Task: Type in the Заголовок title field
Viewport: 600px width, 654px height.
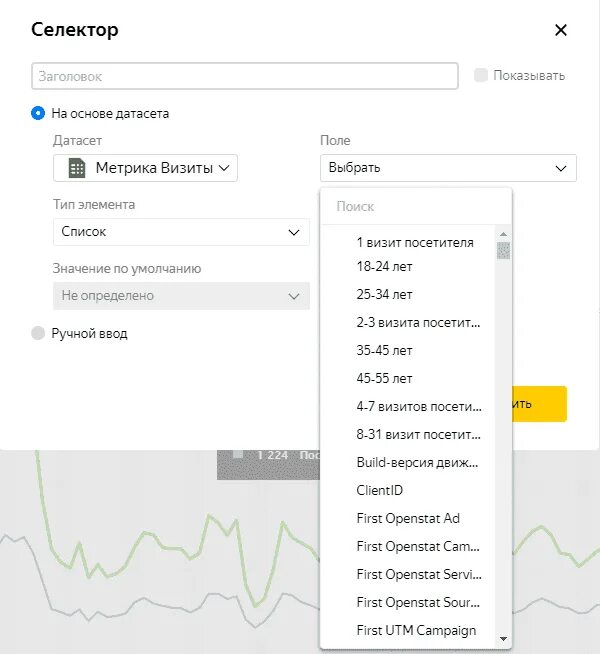Action: (245, 75)
